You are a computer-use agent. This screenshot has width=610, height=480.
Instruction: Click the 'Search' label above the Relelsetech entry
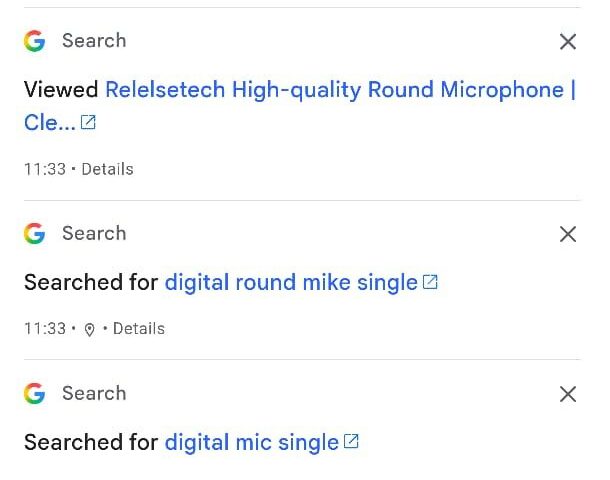point(94,41)
